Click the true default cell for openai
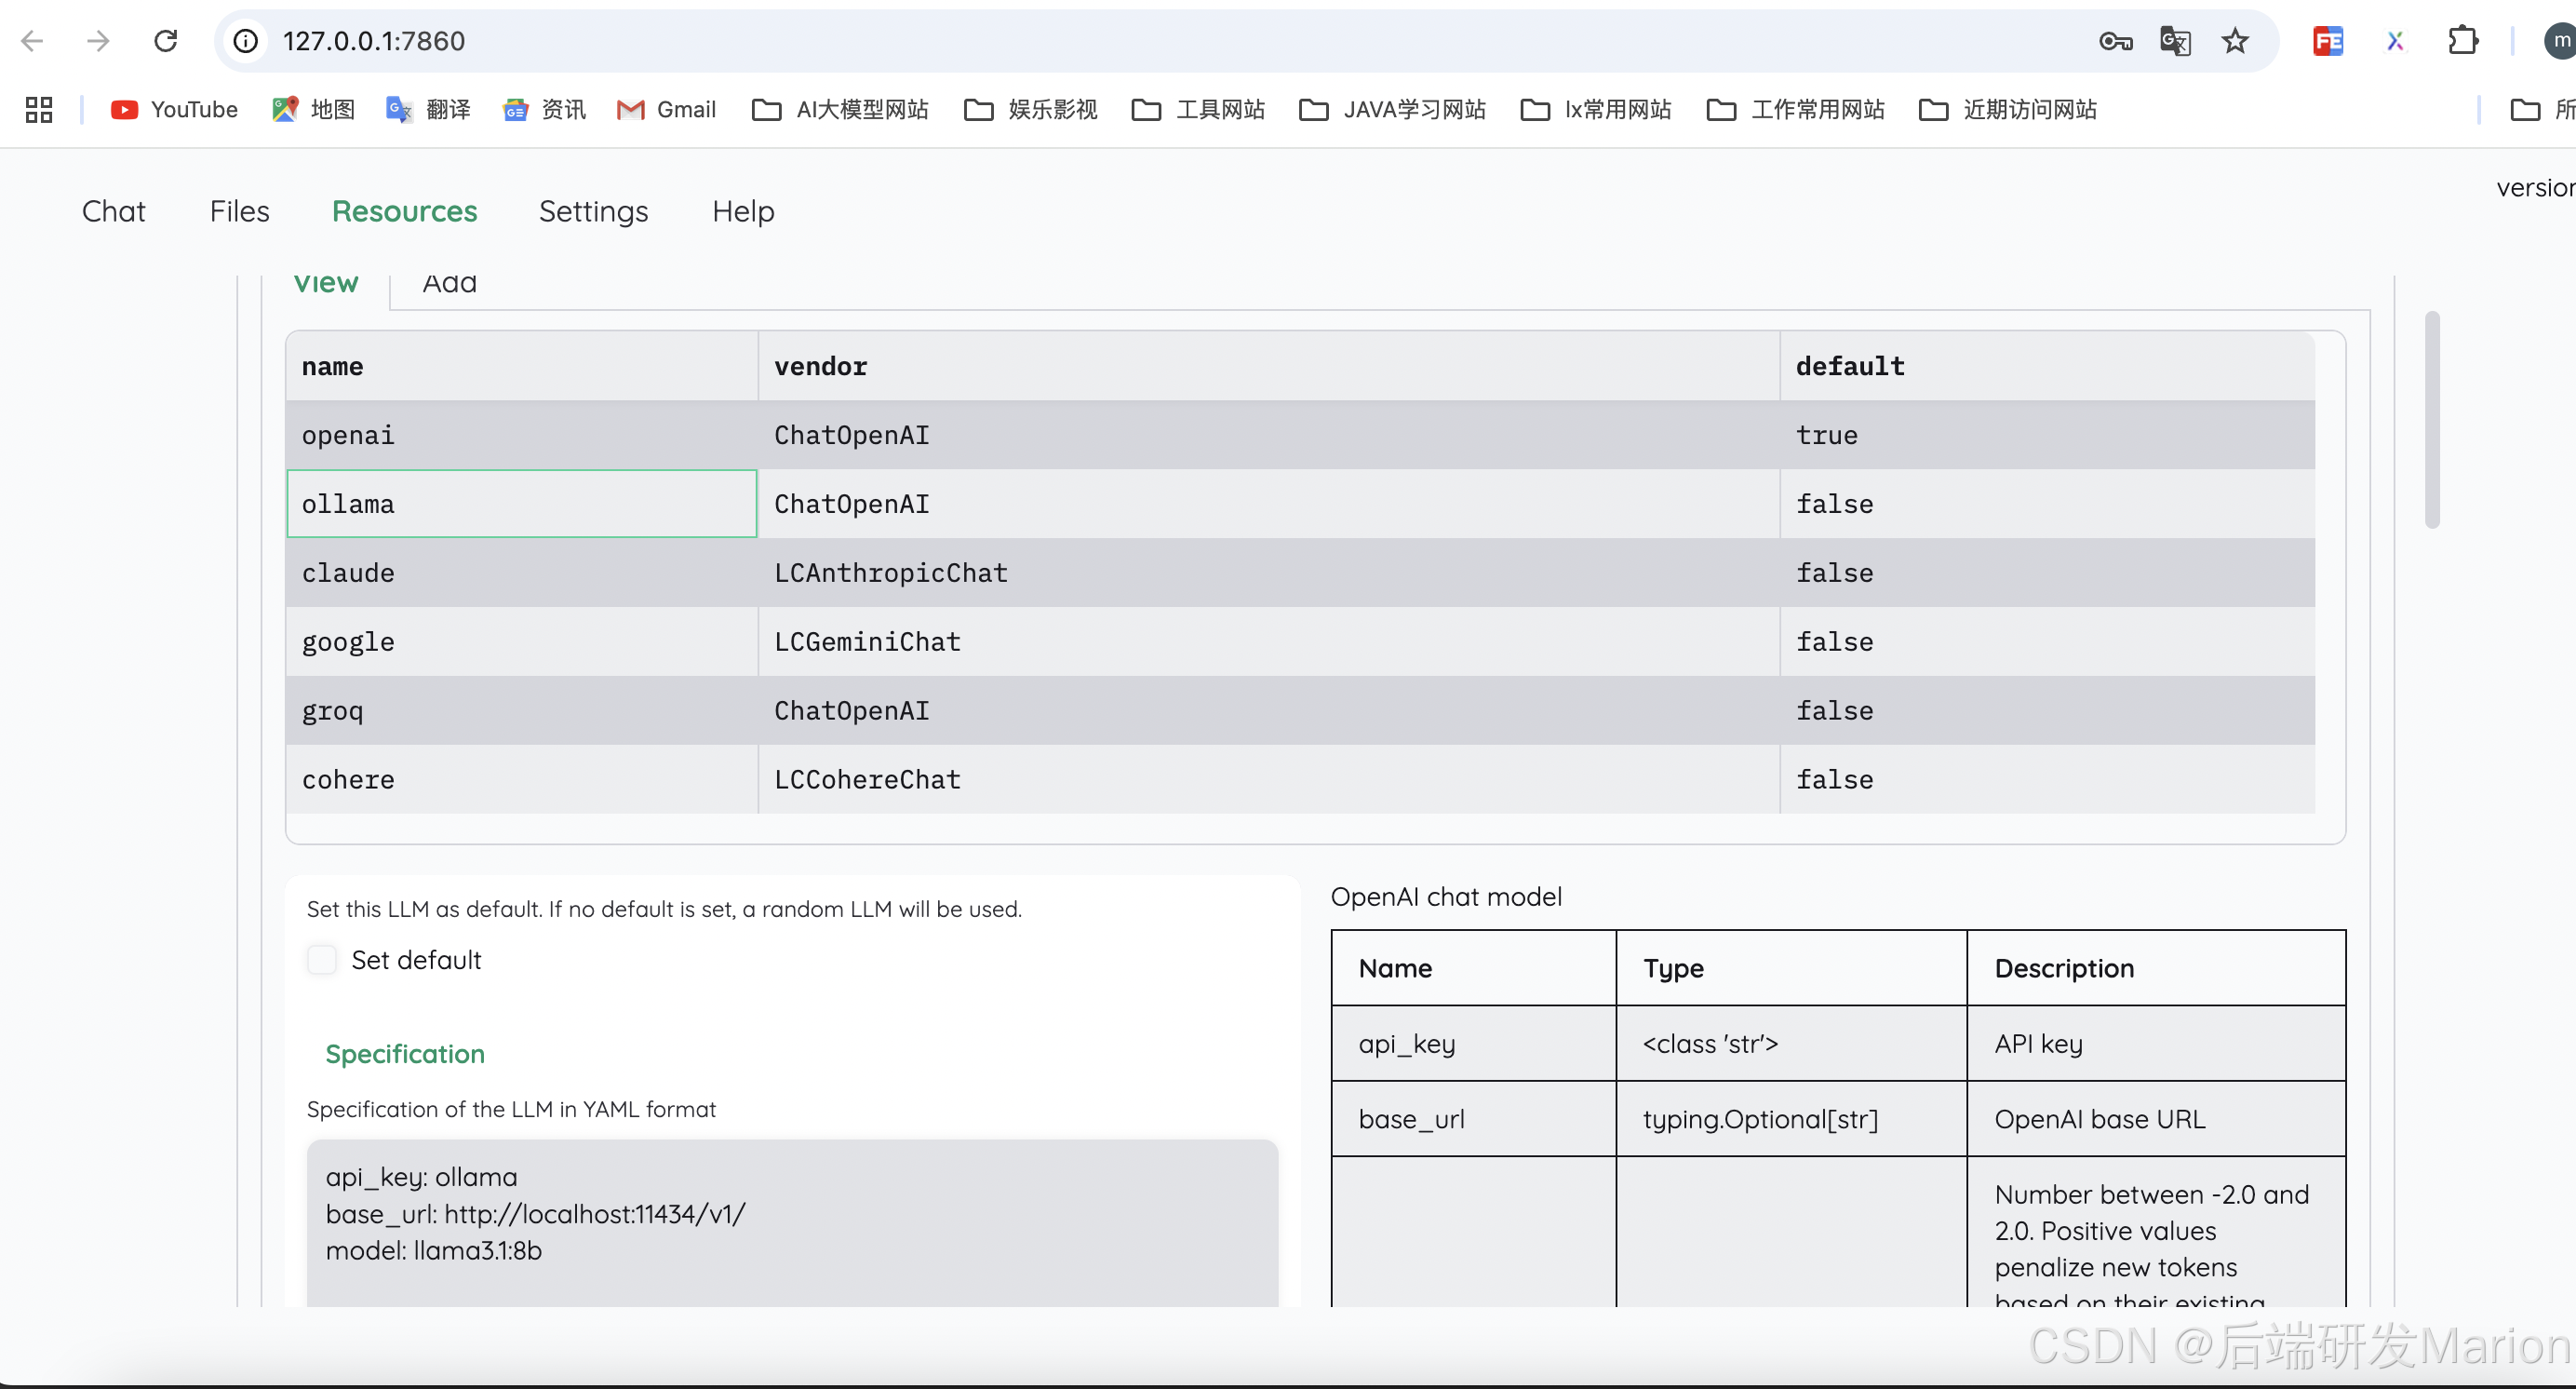2576x1389 pixels. [2047, 435]
